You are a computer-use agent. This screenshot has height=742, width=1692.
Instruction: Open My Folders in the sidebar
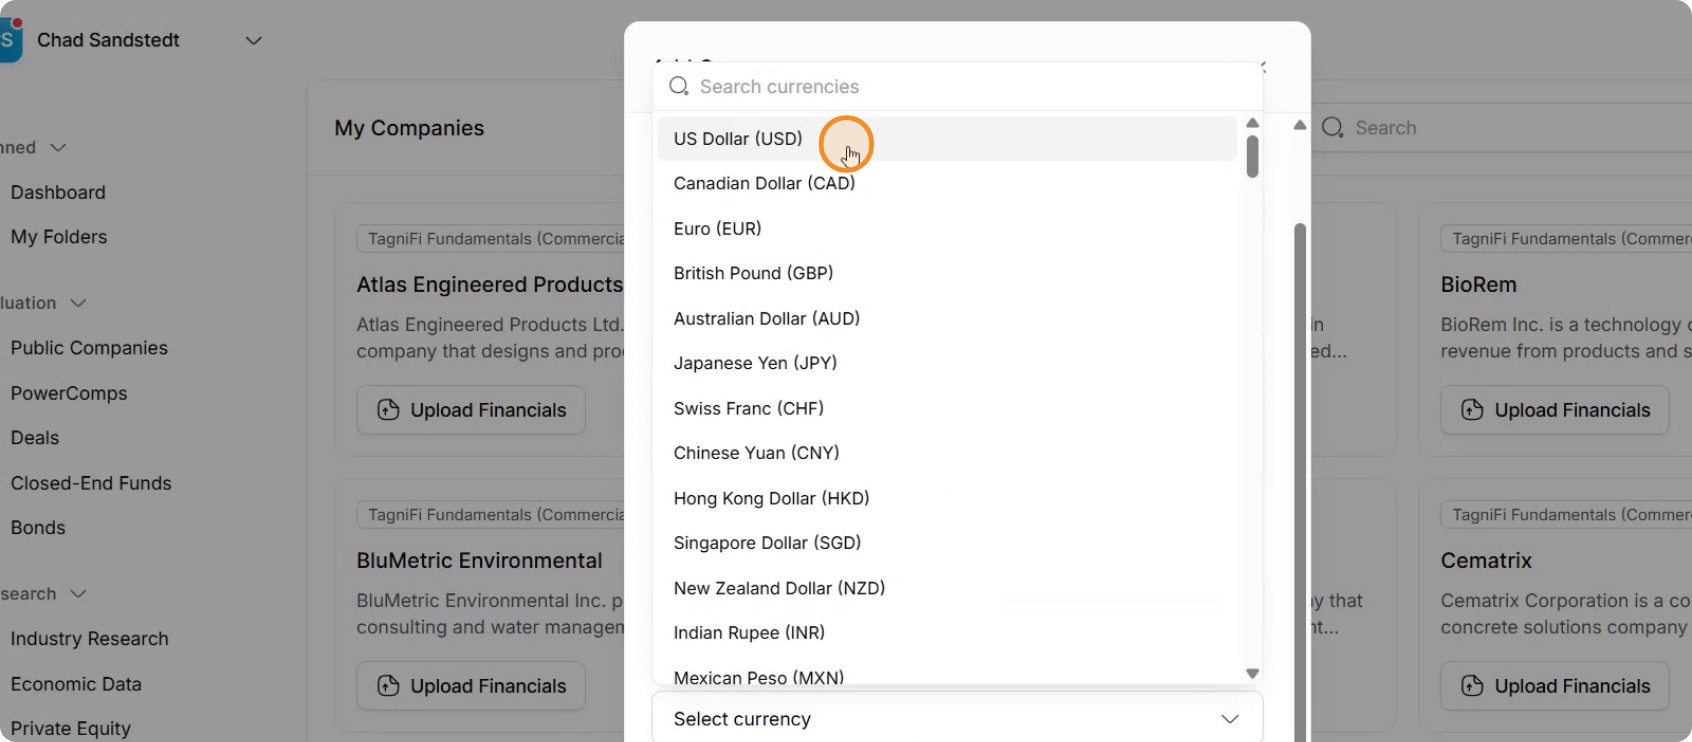[59, 237]
